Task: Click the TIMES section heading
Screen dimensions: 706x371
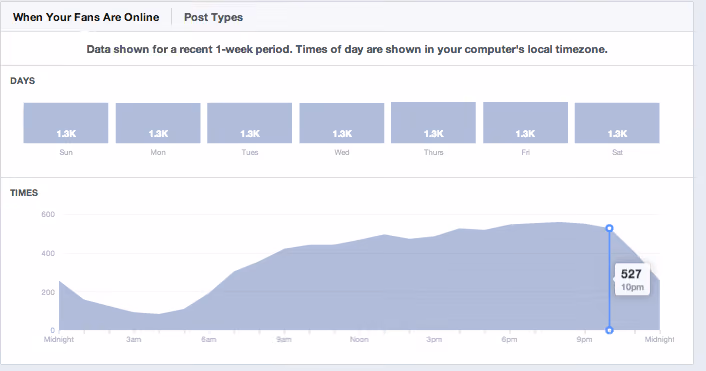Action: coord(24,193)
